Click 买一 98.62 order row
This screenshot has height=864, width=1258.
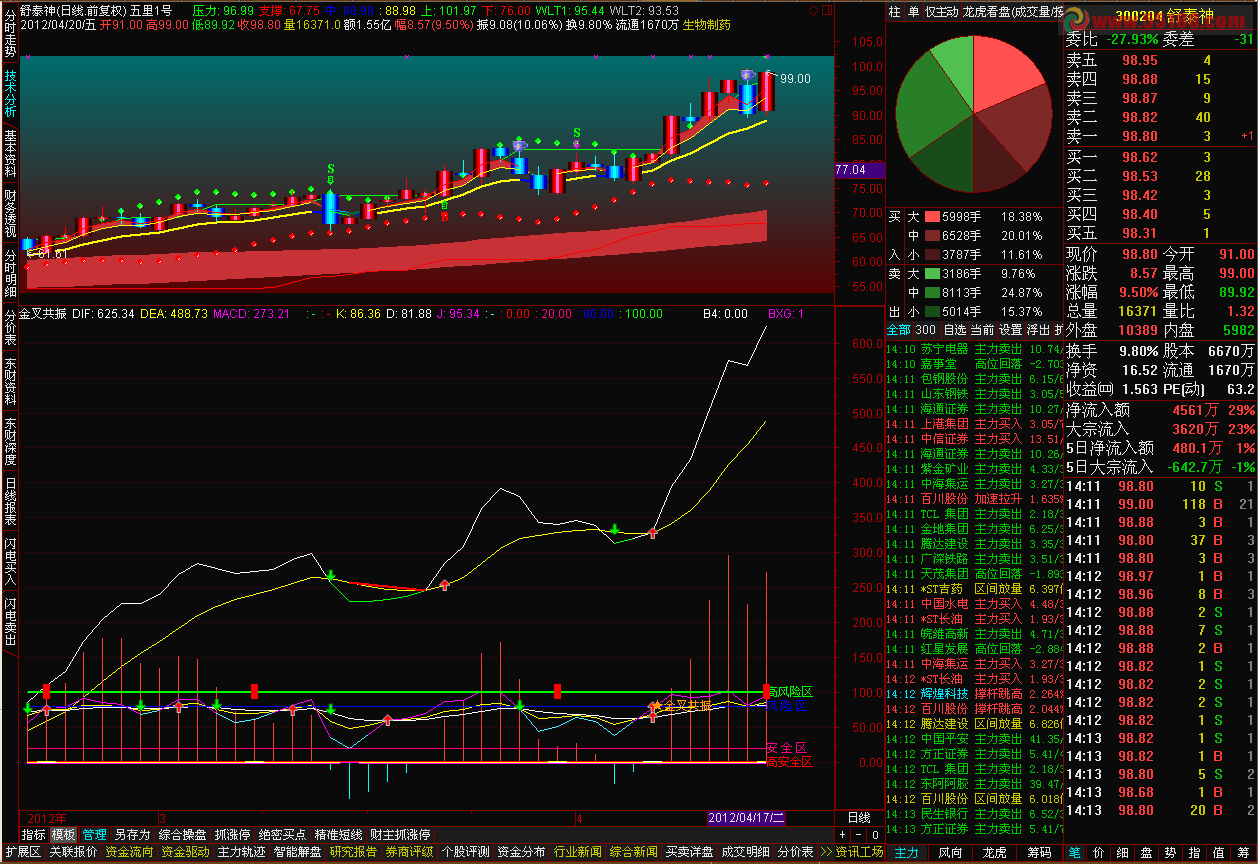coord(1160,157)
